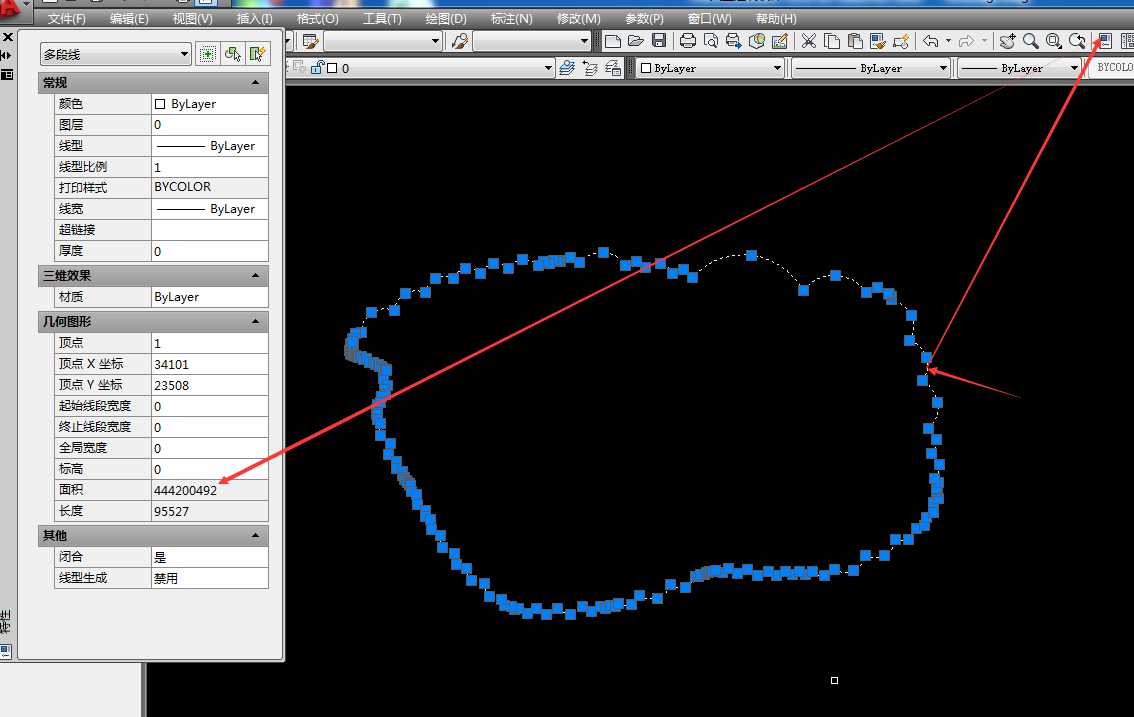
Task: Click the Layer Previous icon
Action: [x=590, y=68]
